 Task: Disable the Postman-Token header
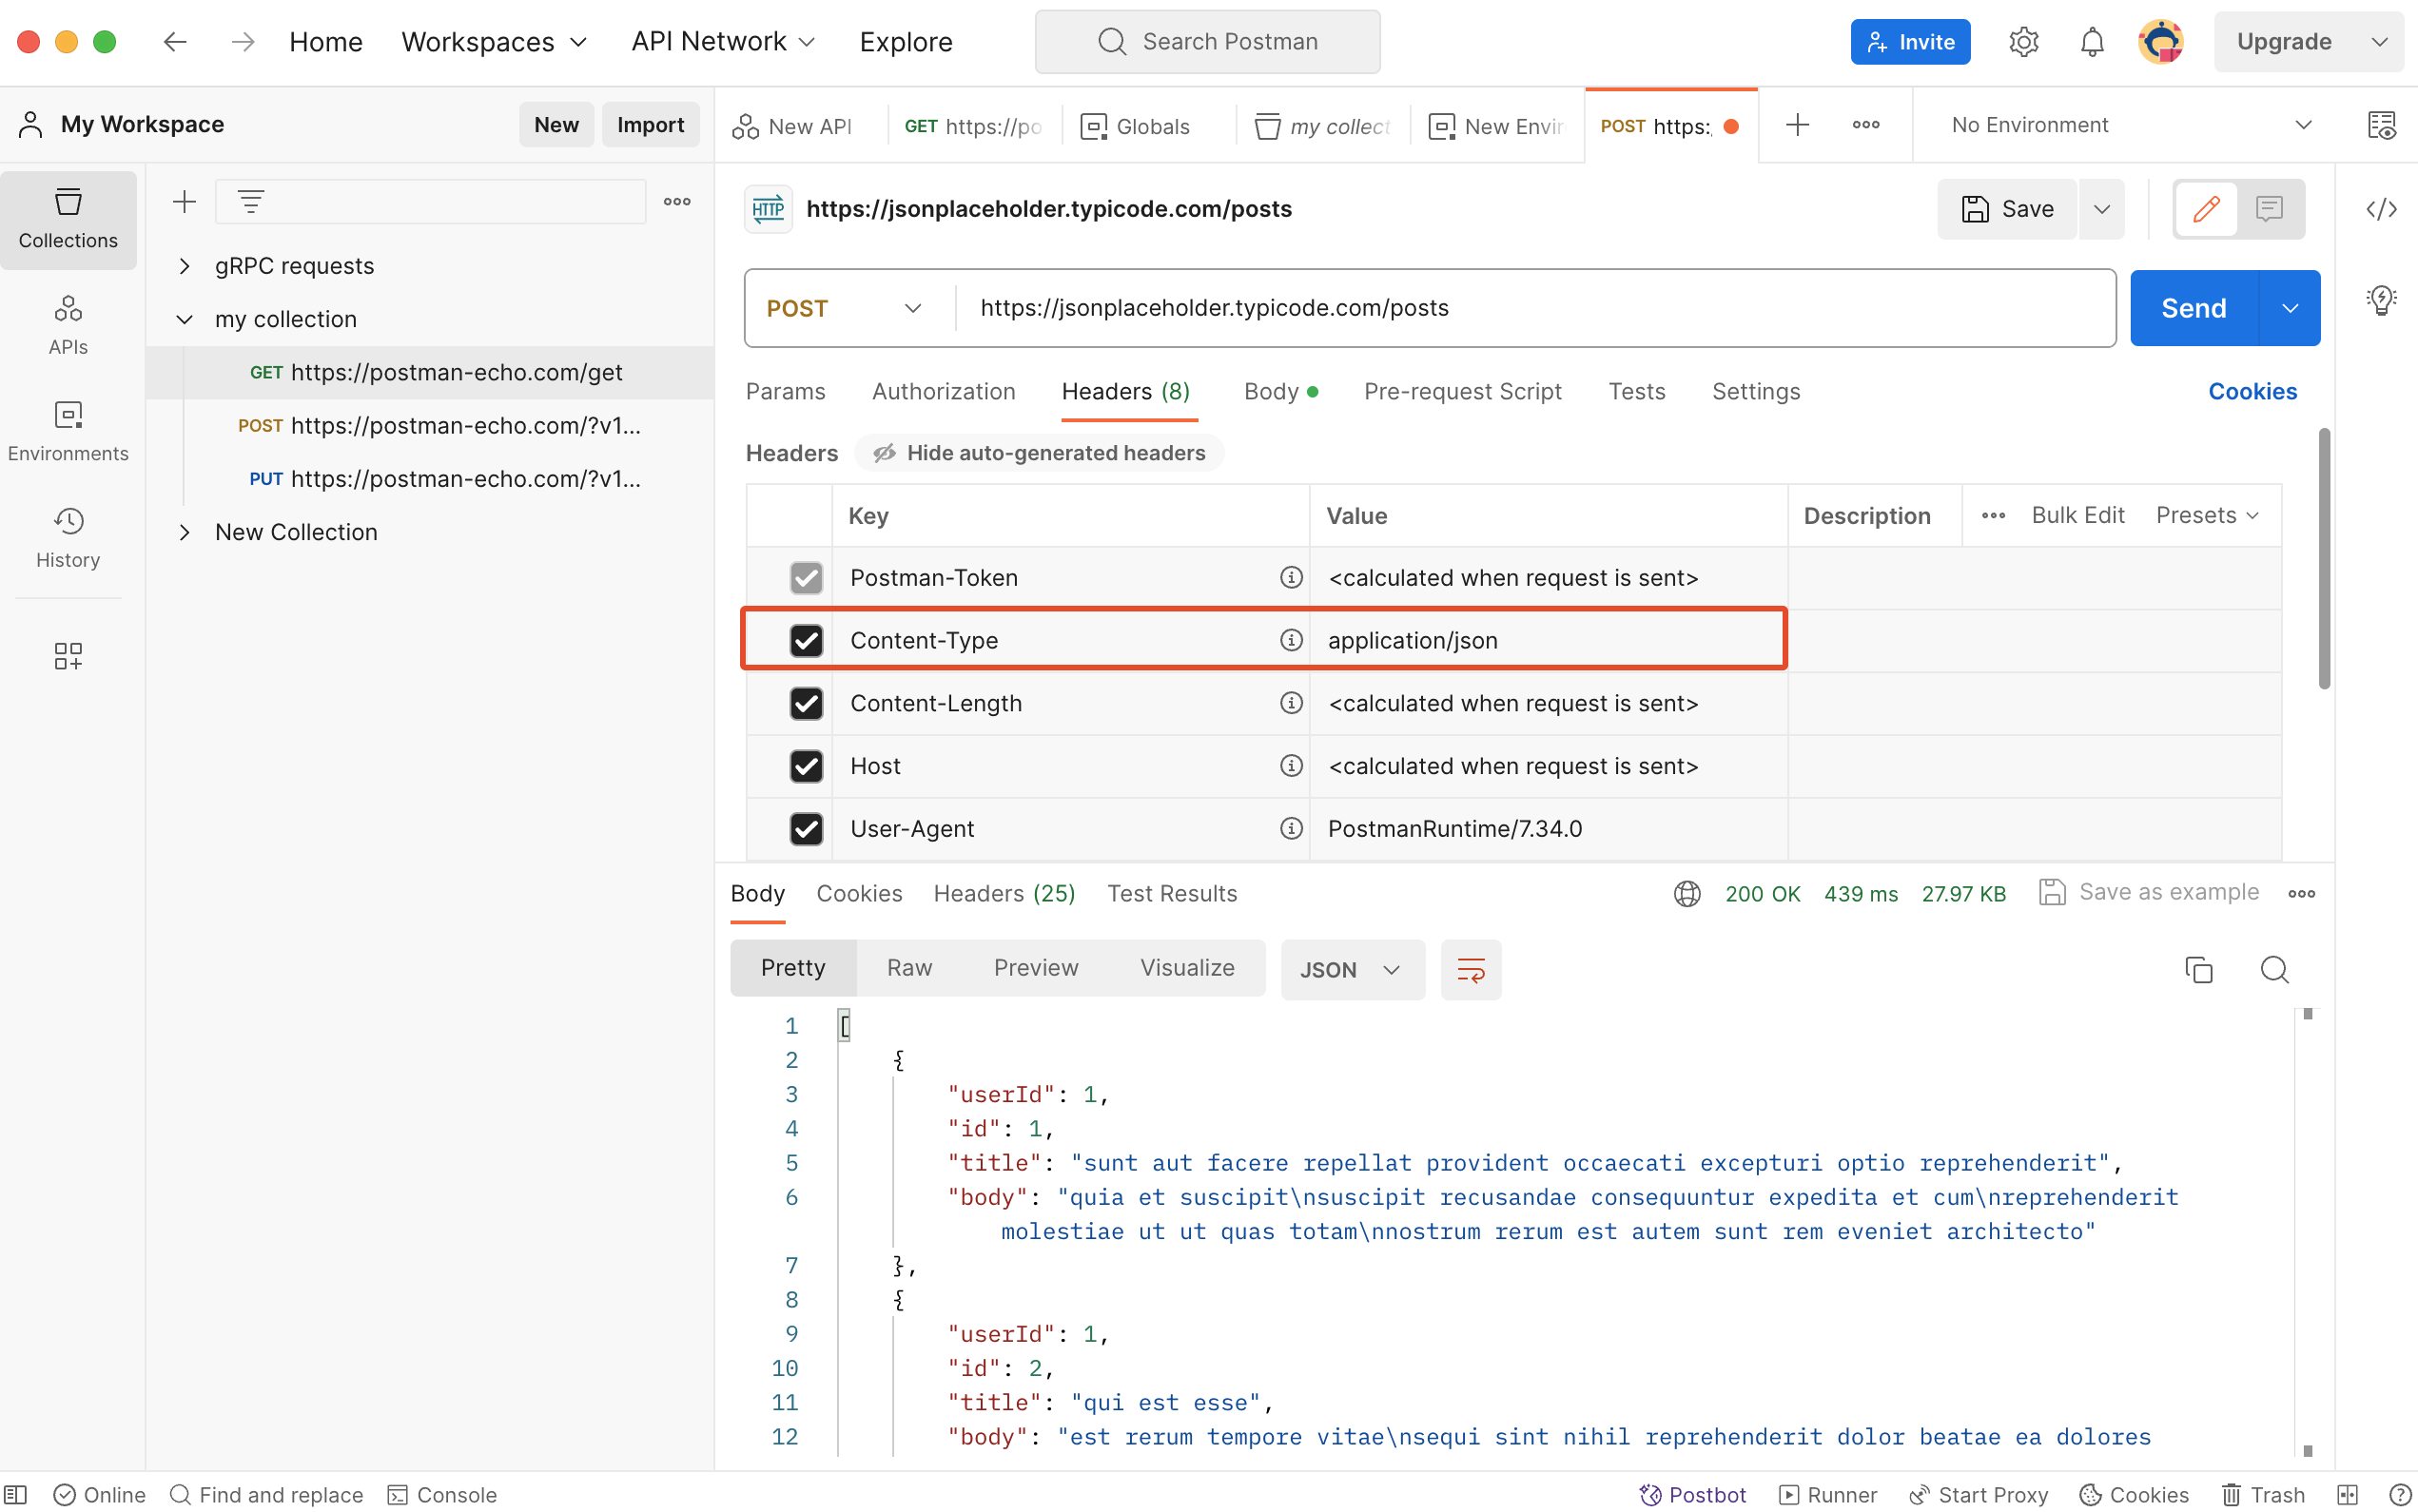806,577
